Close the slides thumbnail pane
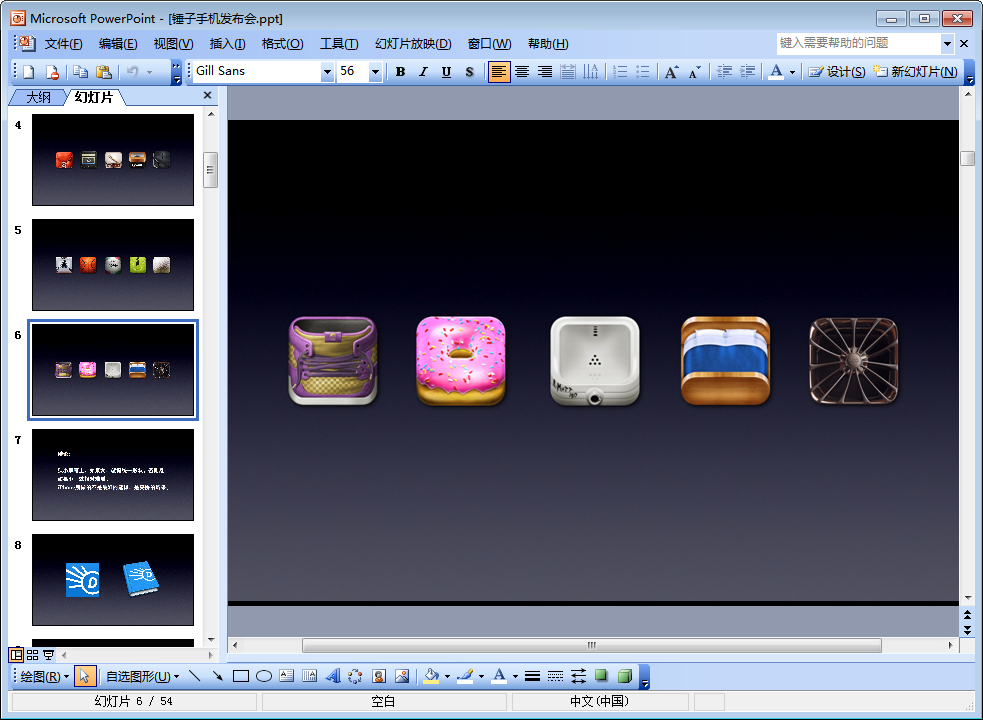This screenshot has width=983, height=720. point(208,95)
